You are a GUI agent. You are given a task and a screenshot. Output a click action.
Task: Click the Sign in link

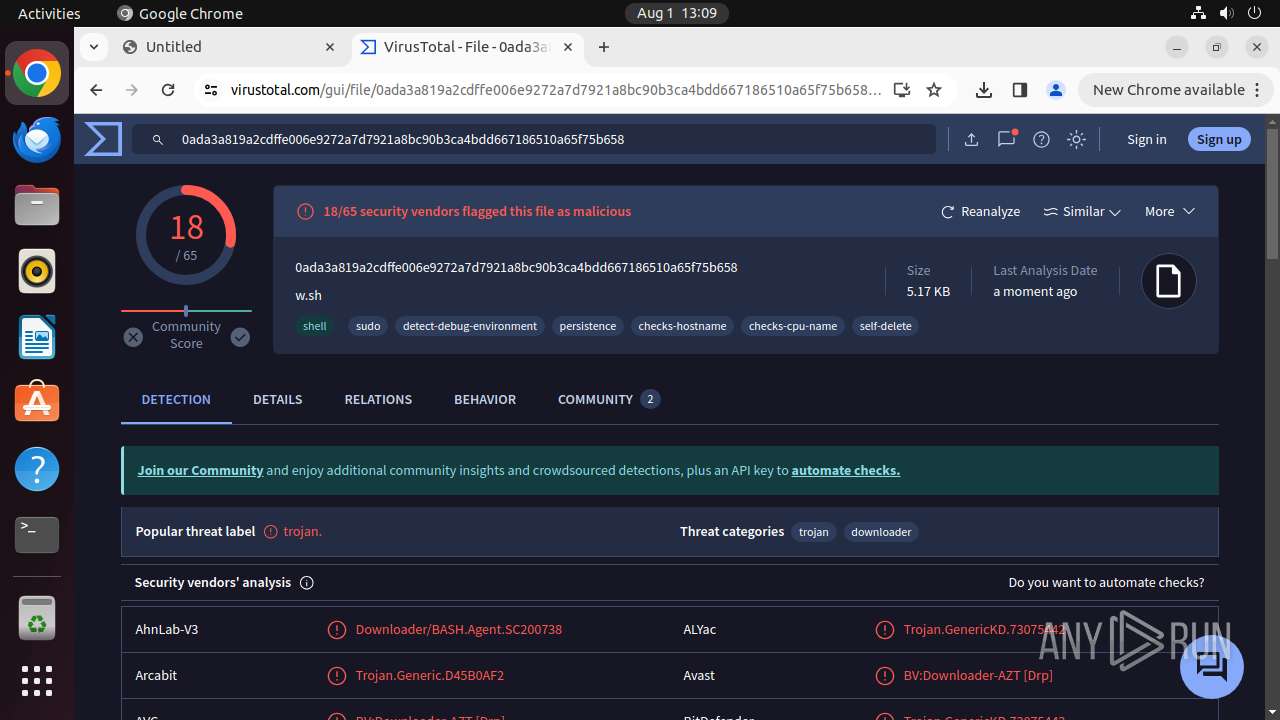point(1147,140)
